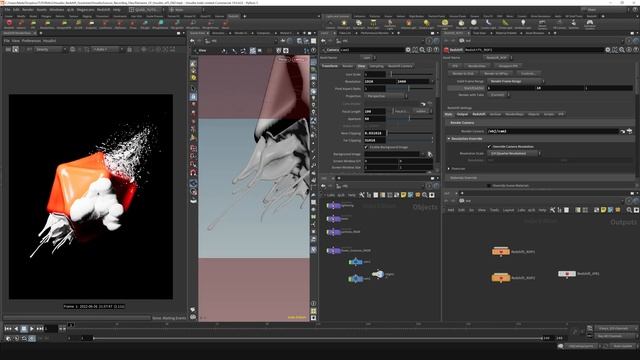Toggle Enable Background Image checkbox
The width and height of the screenshot is (640, 360).
pos(366,147)
